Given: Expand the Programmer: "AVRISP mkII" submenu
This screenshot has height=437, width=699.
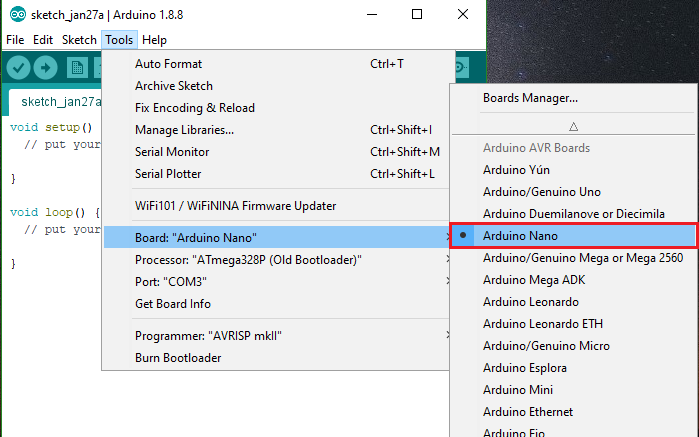Looking at the screenshot, I should (x=277, y=335).
